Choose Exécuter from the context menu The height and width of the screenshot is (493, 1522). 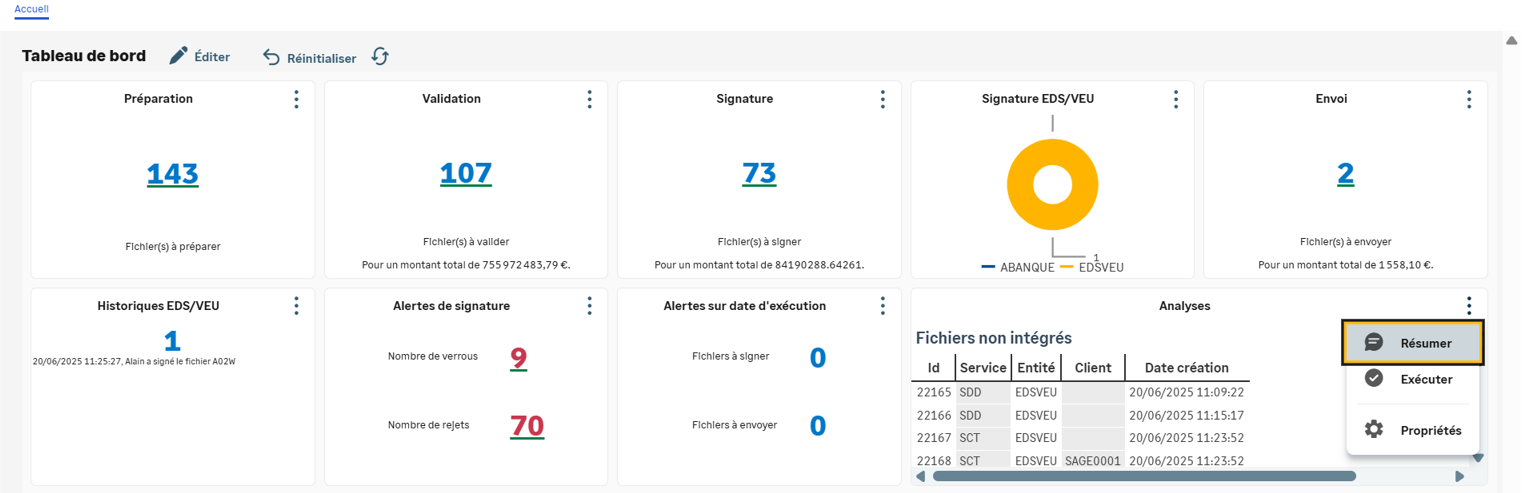tap(1412, 379)
